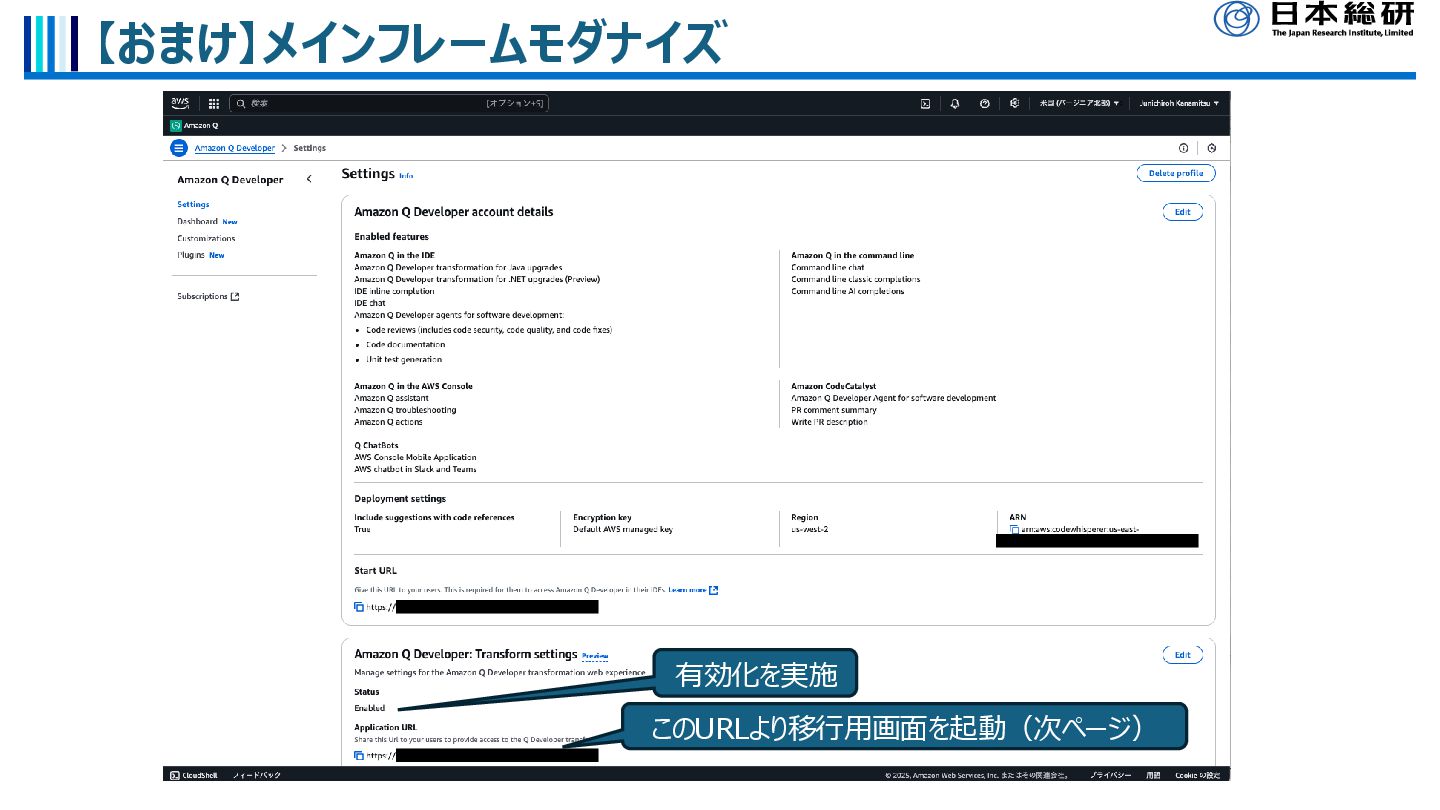Copy the Application URL with copy icon
1440x810 pixels.
(359, 756)
